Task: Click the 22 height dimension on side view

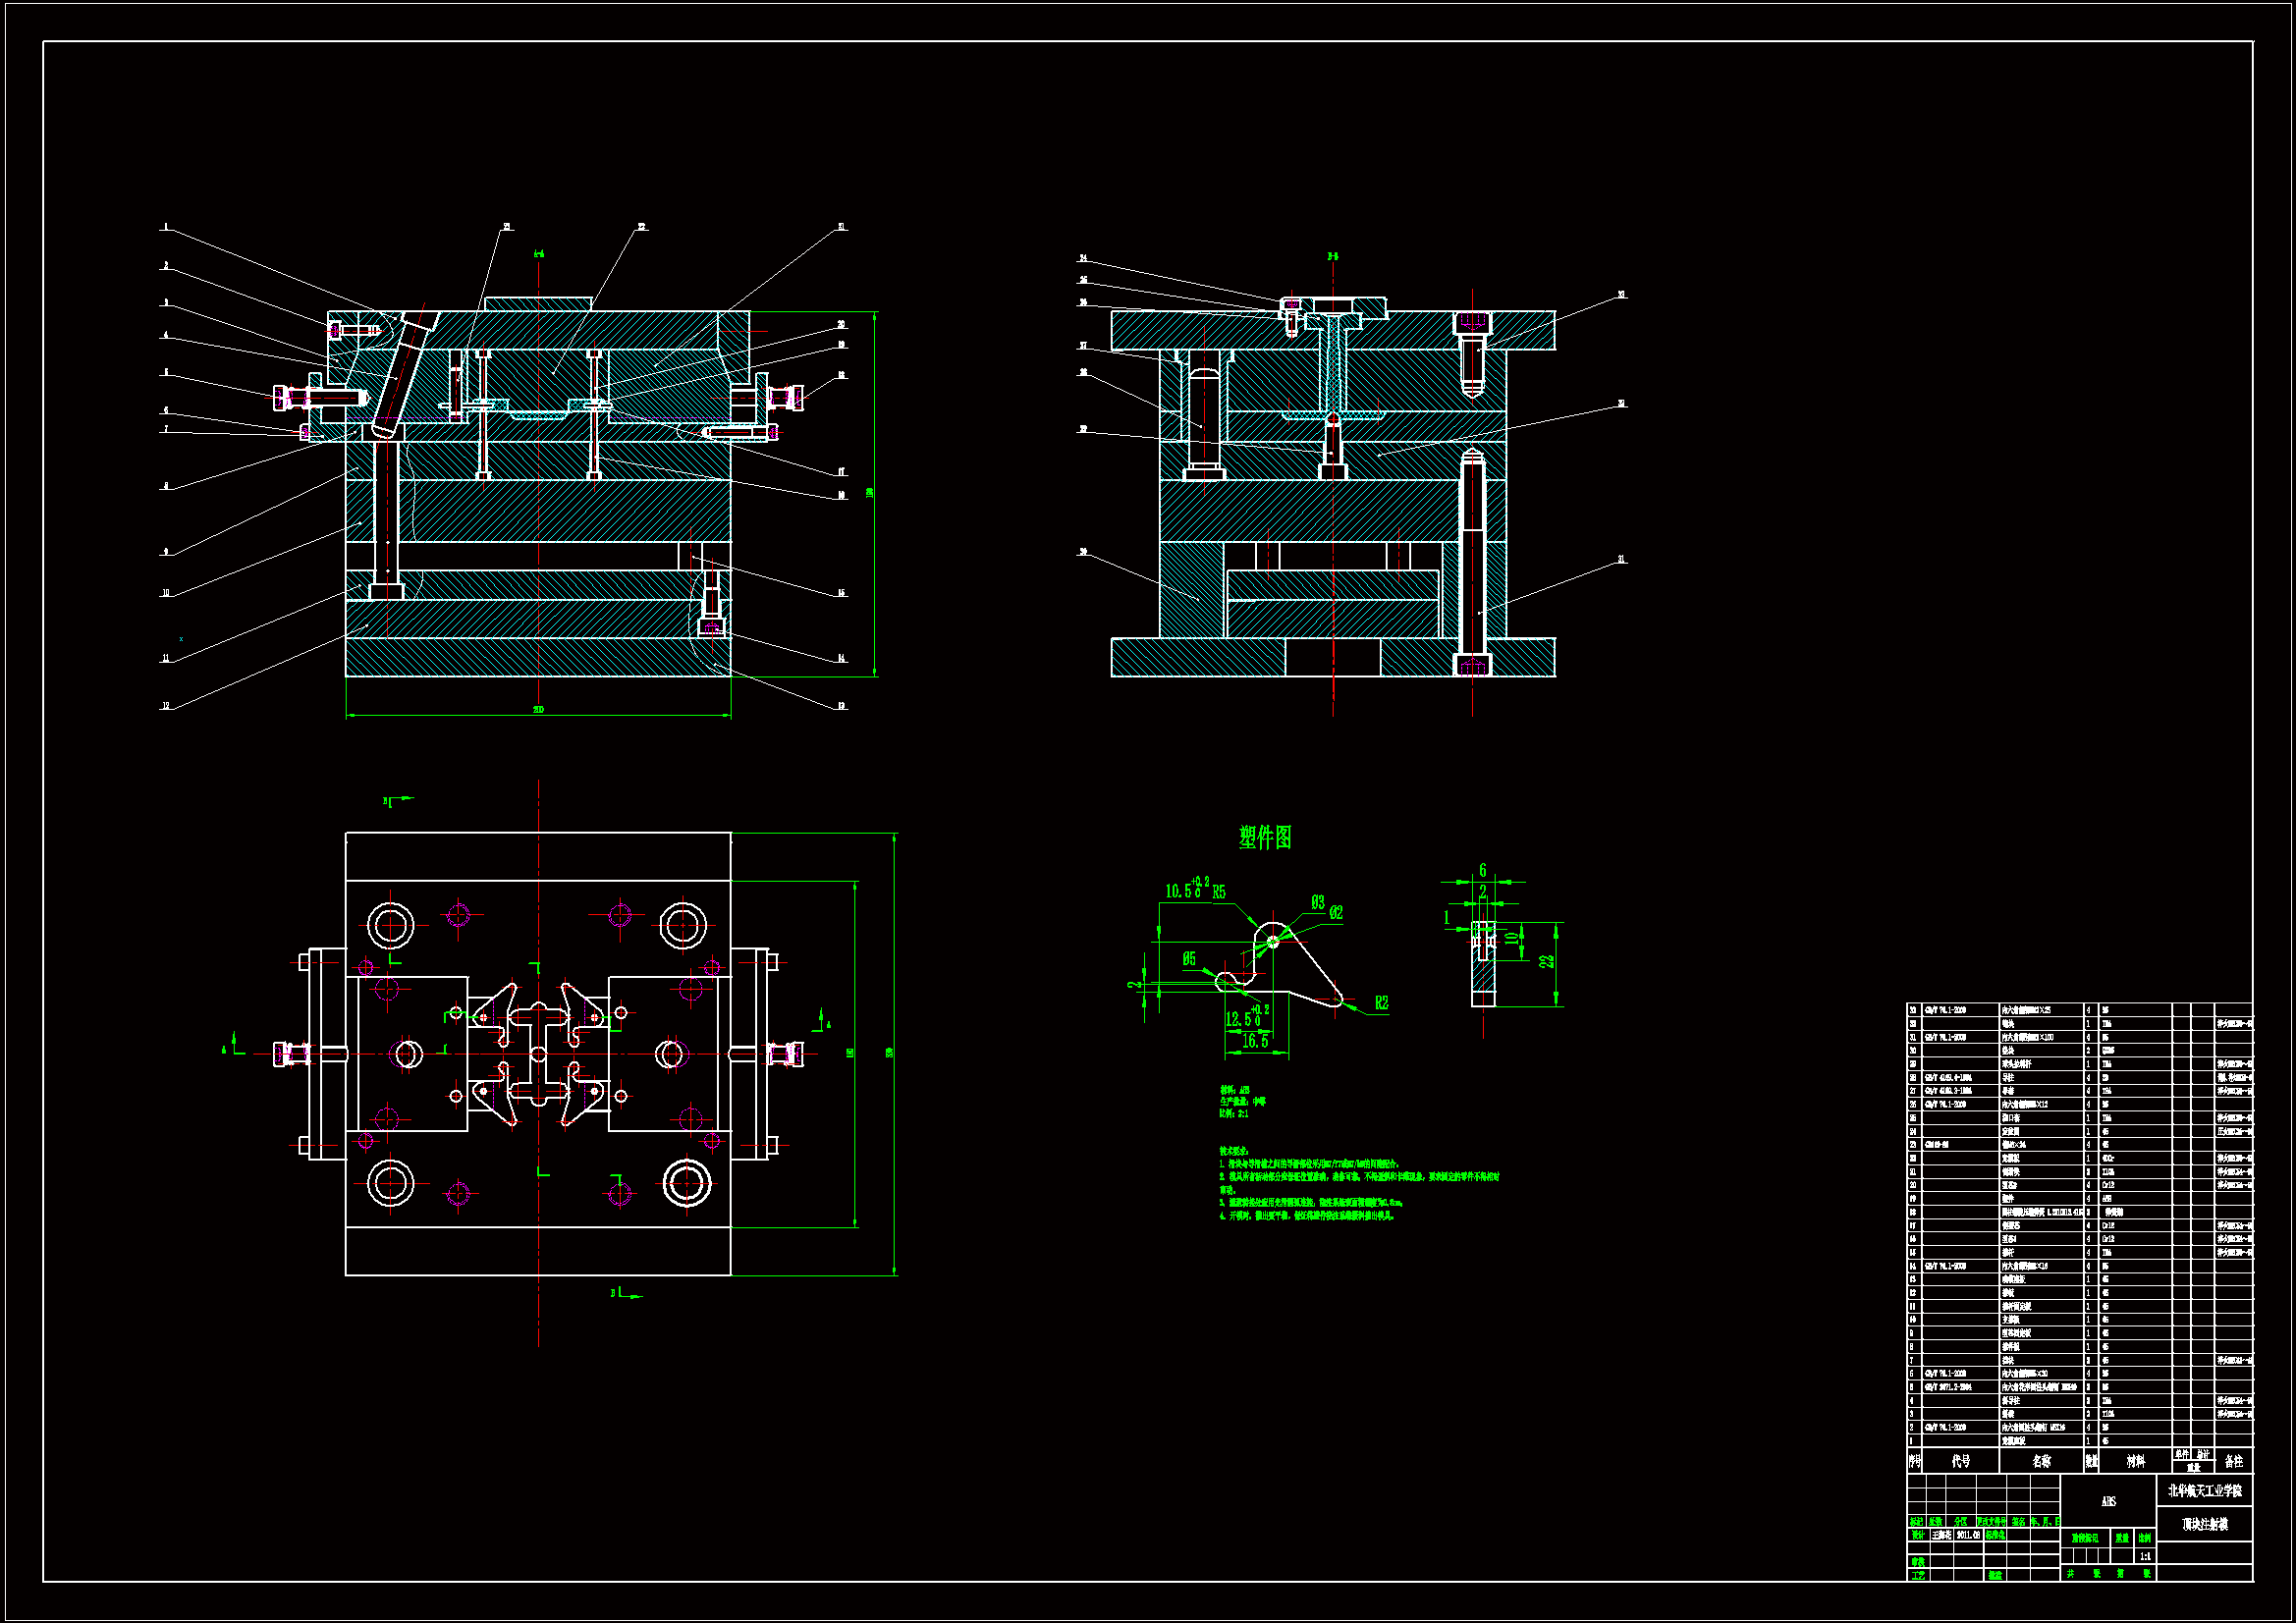Action: click(1547, 961)
